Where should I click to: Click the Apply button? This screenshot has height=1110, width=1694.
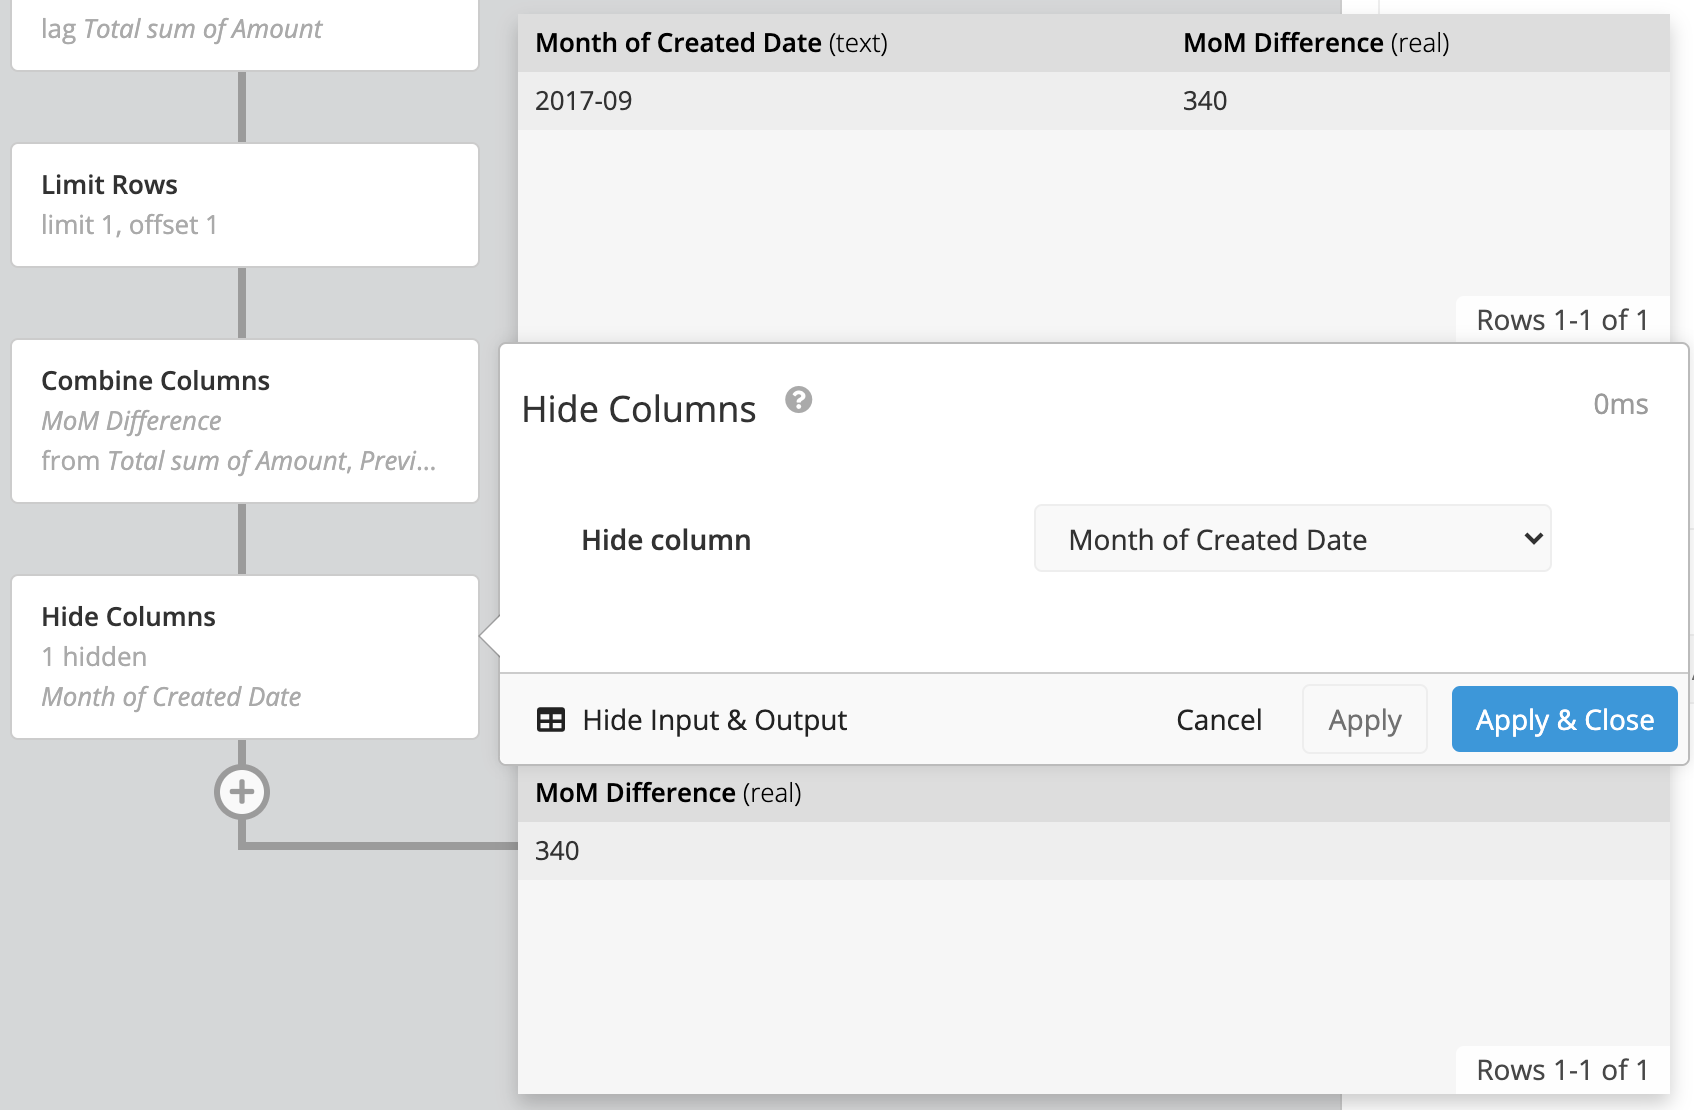1364,719
